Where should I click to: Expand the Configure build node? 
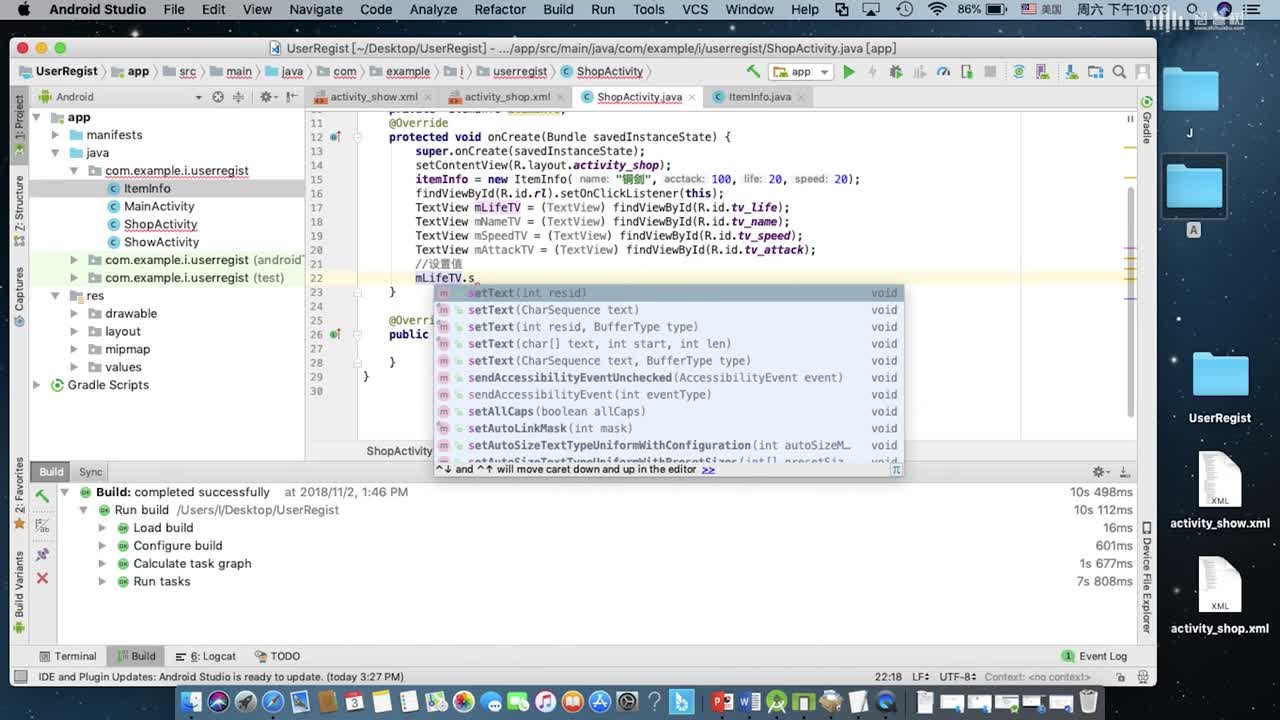[x=102, y=546]
